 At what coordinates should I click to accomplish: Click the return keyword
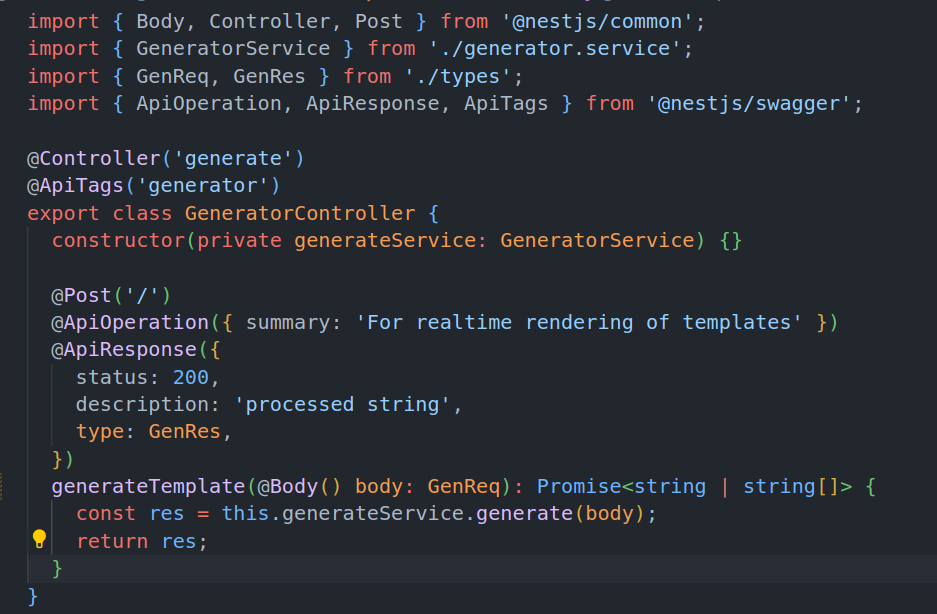112,541
